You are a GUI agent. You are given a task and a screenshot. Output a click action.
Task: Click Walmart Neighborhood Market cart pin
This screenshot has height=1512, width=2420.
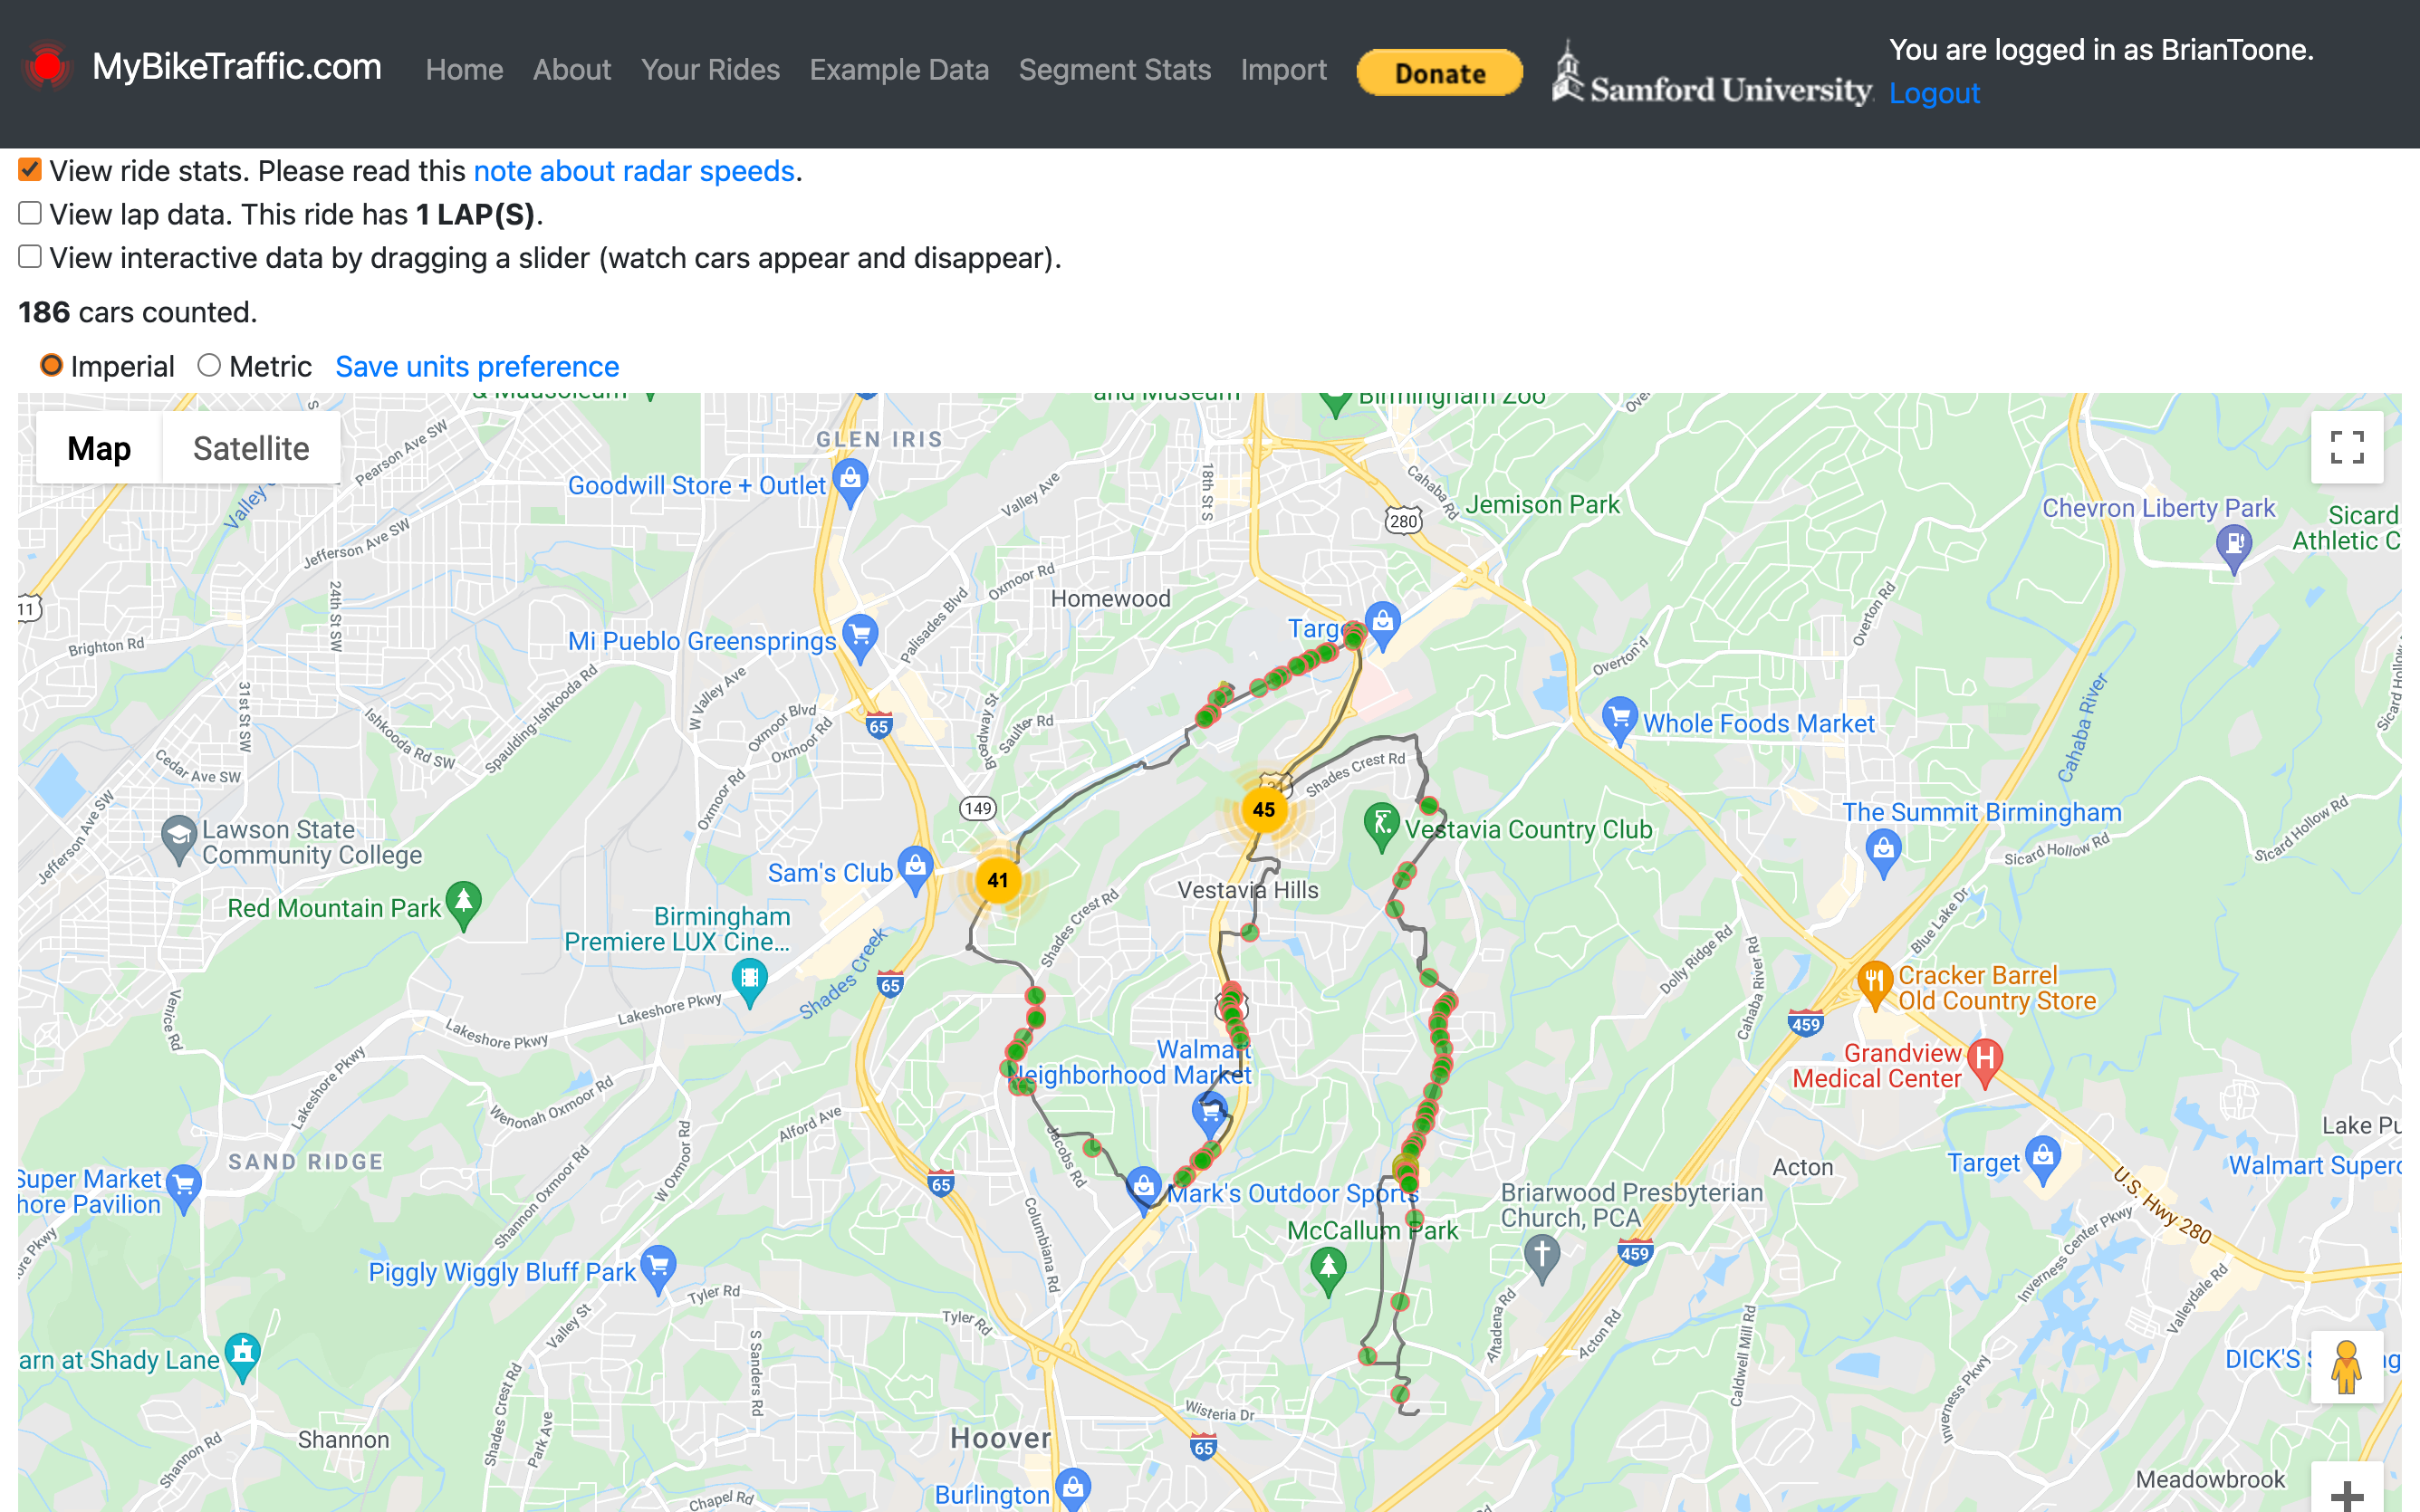[1211, 1114]
